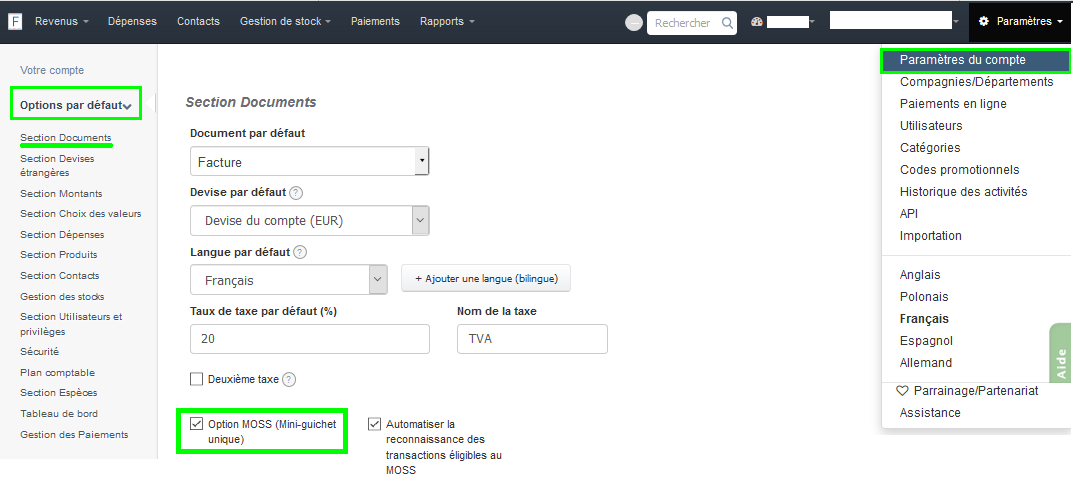Image resolution: width=1073 pixels, height=501 pixels.
Task: Open Section Choix des valeurs link
Action: pyautogui.click(x=81, y=214)
